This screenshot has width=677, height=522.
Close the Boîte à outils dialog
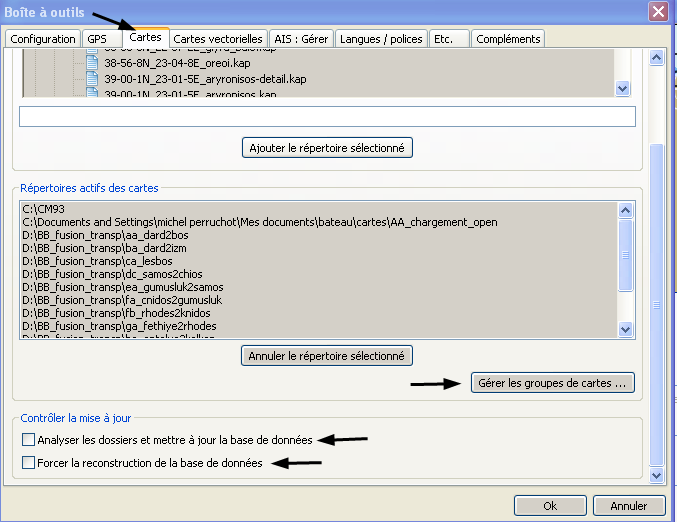(657, 12)
